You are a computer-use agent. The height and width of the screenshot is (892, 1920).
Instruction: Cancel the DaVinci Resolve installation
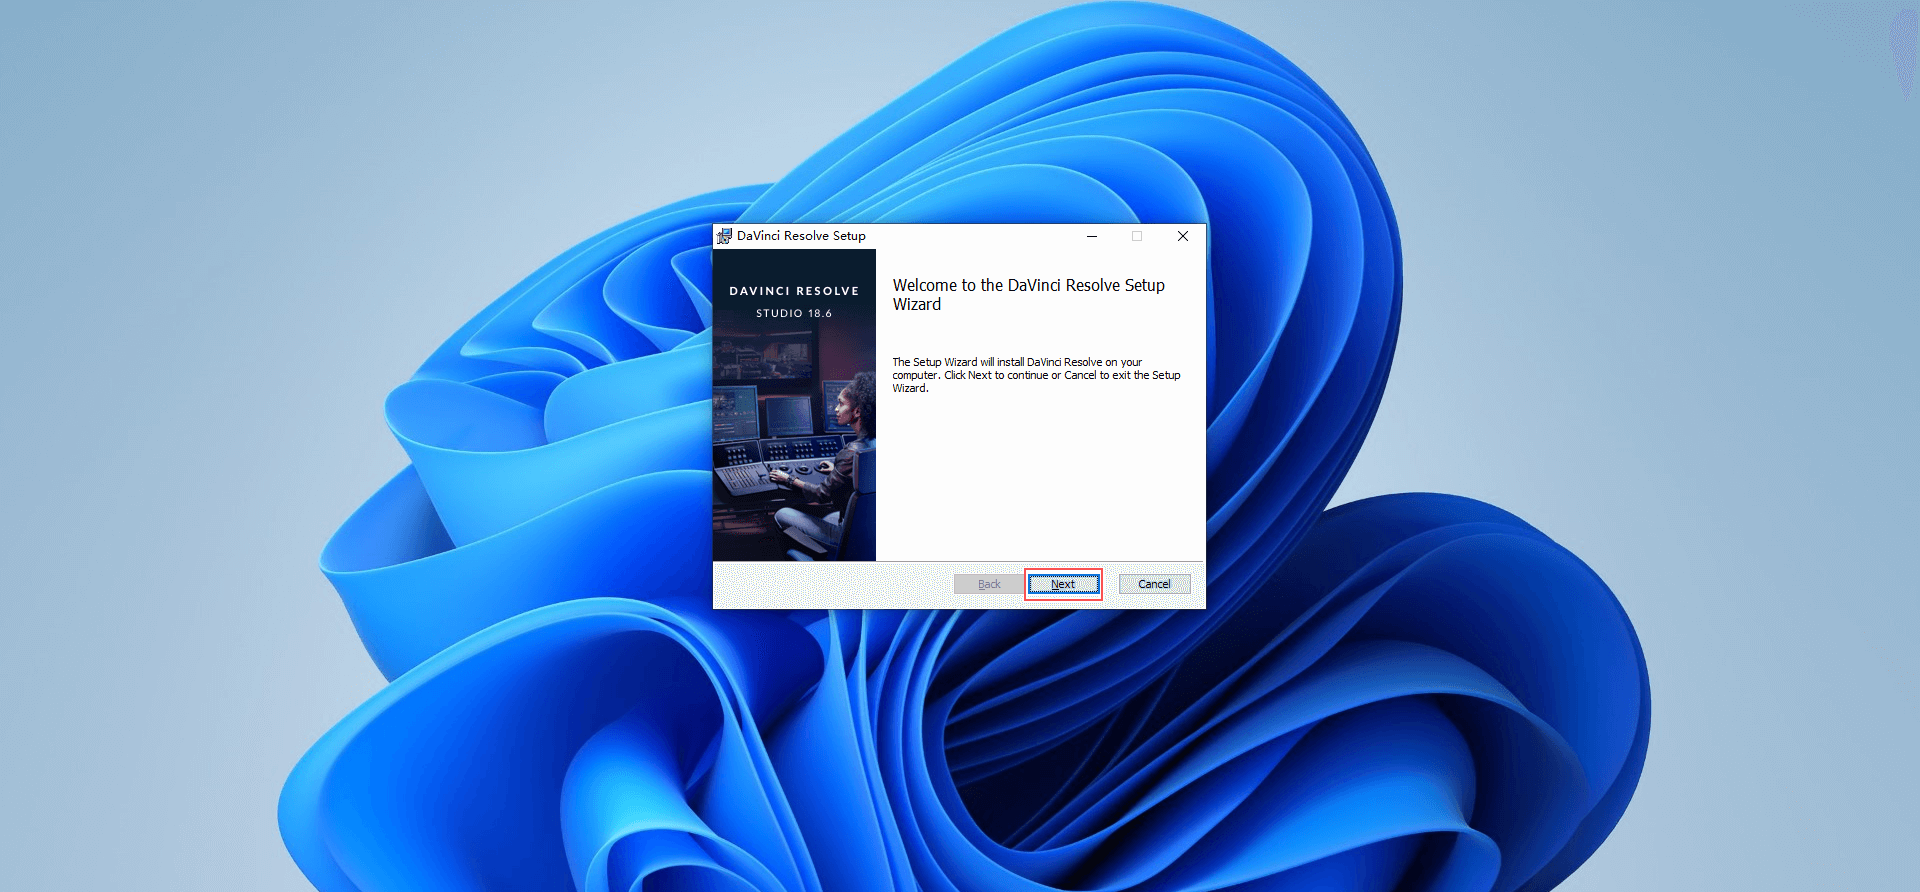1154,584
